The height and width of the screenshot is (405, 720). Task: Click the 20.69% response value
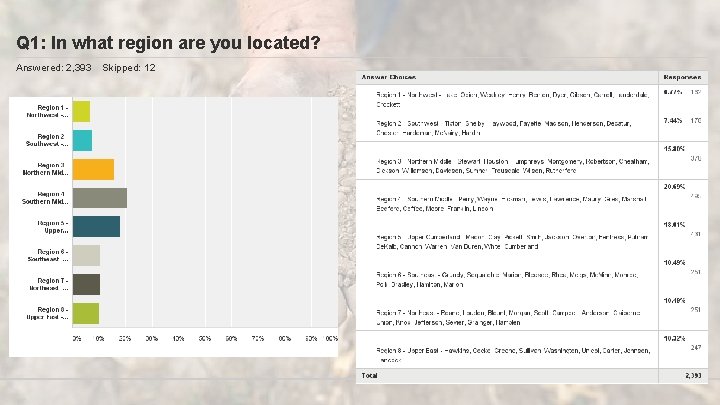[x=674, y=187]
